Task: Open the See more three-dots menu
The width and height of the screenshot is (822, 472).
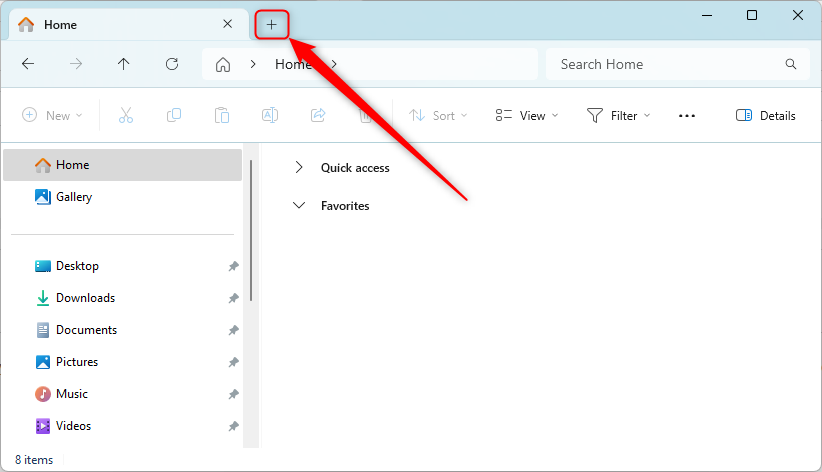Action: click(x=687, y=116)
